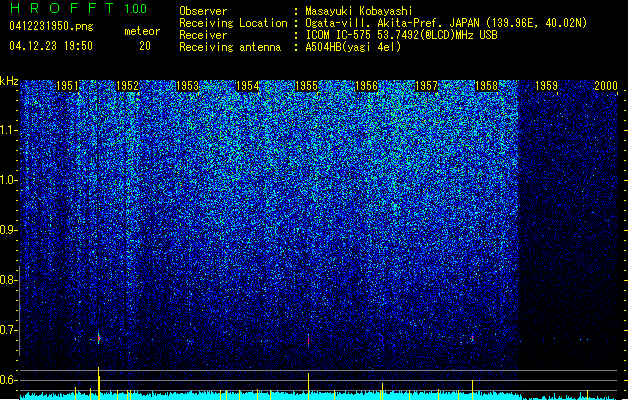Click the 1959 time marker
This screenshot has height=400, width=629.
pyautogui.click(x=546, y=86)
